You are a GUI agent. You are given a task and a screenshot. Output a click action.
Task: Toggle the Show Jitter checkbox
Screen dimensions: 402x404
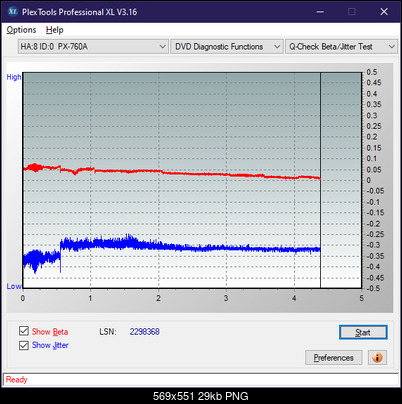[x=24, y=345]
